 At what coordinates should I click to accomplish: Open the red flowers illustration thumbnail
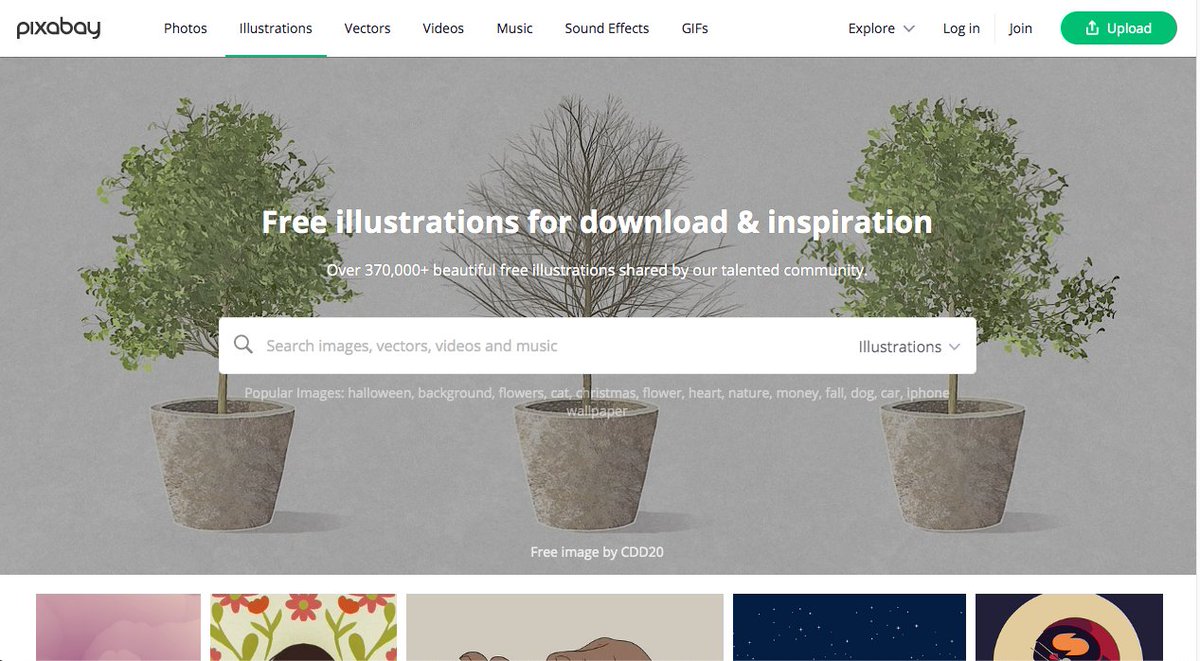(x=304, y=627)
